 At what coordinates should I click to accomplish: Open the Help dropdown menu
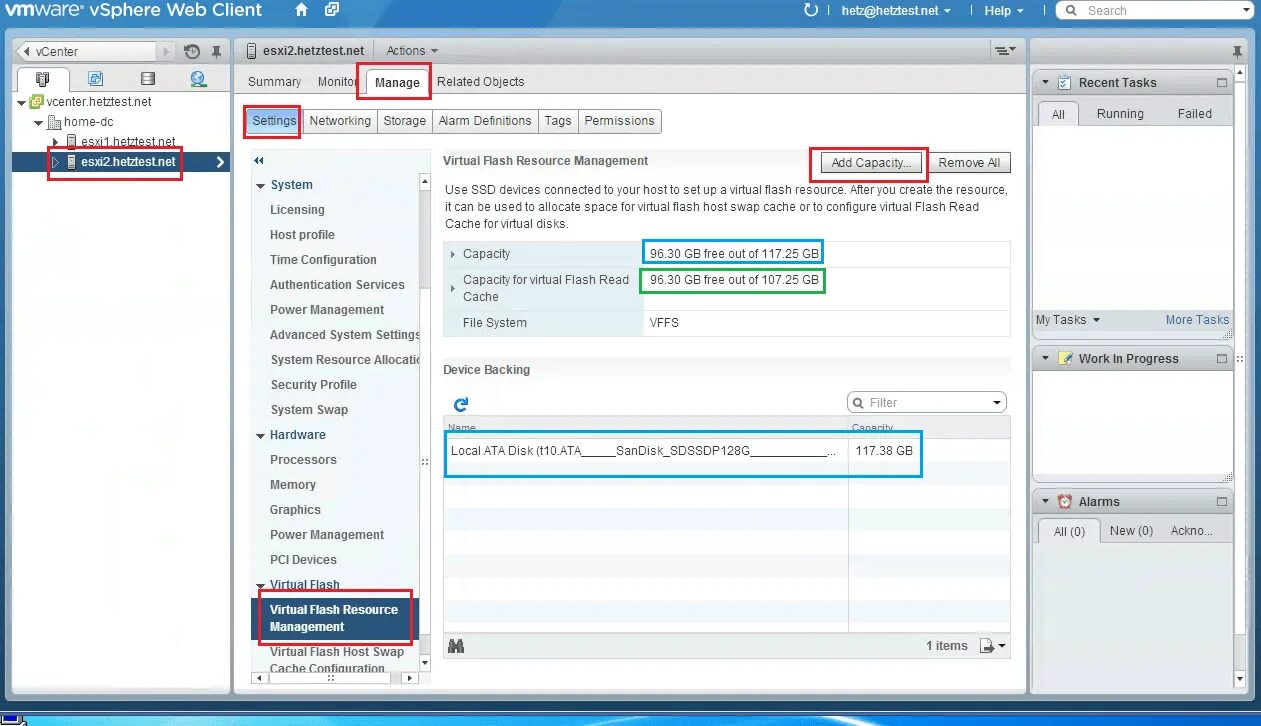click(1004, 10)
